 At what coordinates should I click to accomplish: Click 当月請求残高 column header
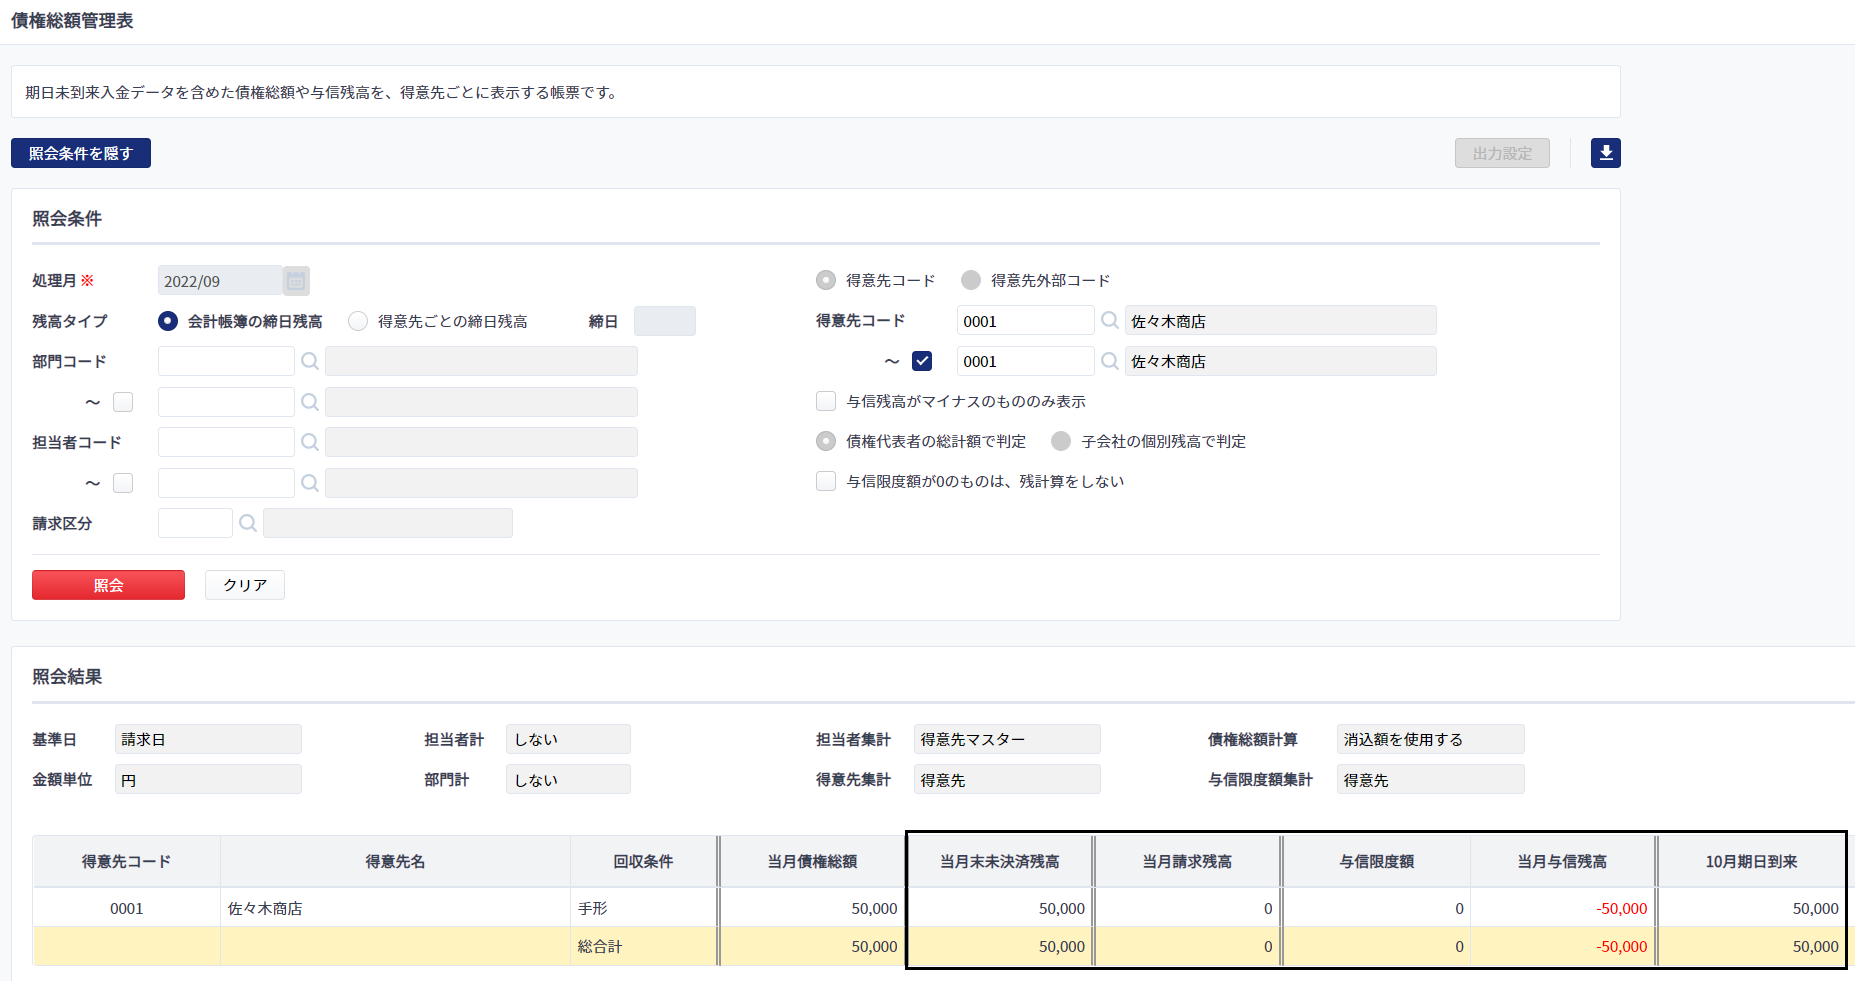(1187, 861)
